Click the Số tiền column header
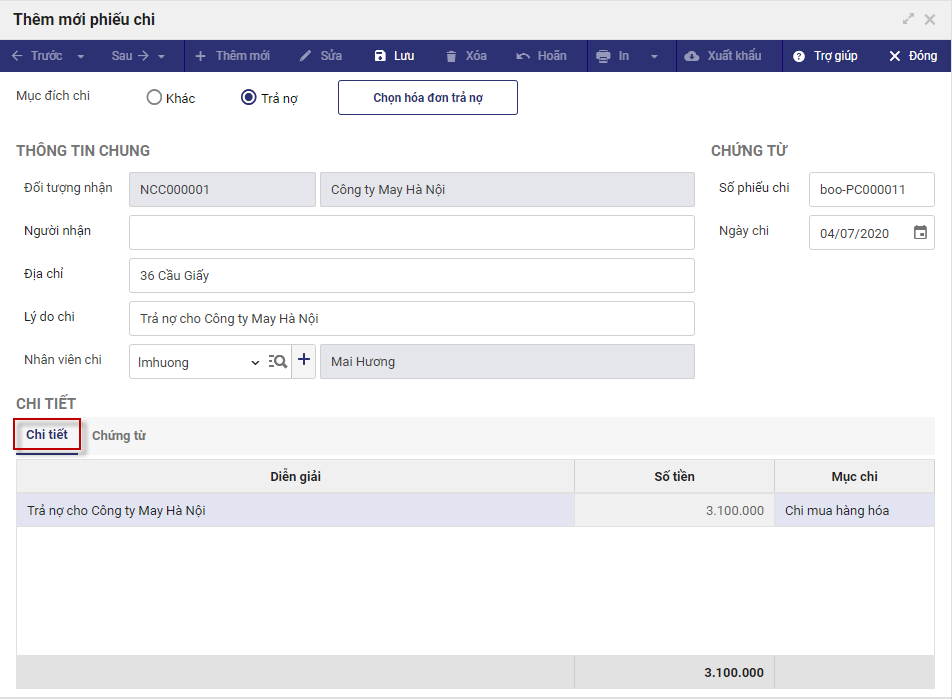 (675, 477)
